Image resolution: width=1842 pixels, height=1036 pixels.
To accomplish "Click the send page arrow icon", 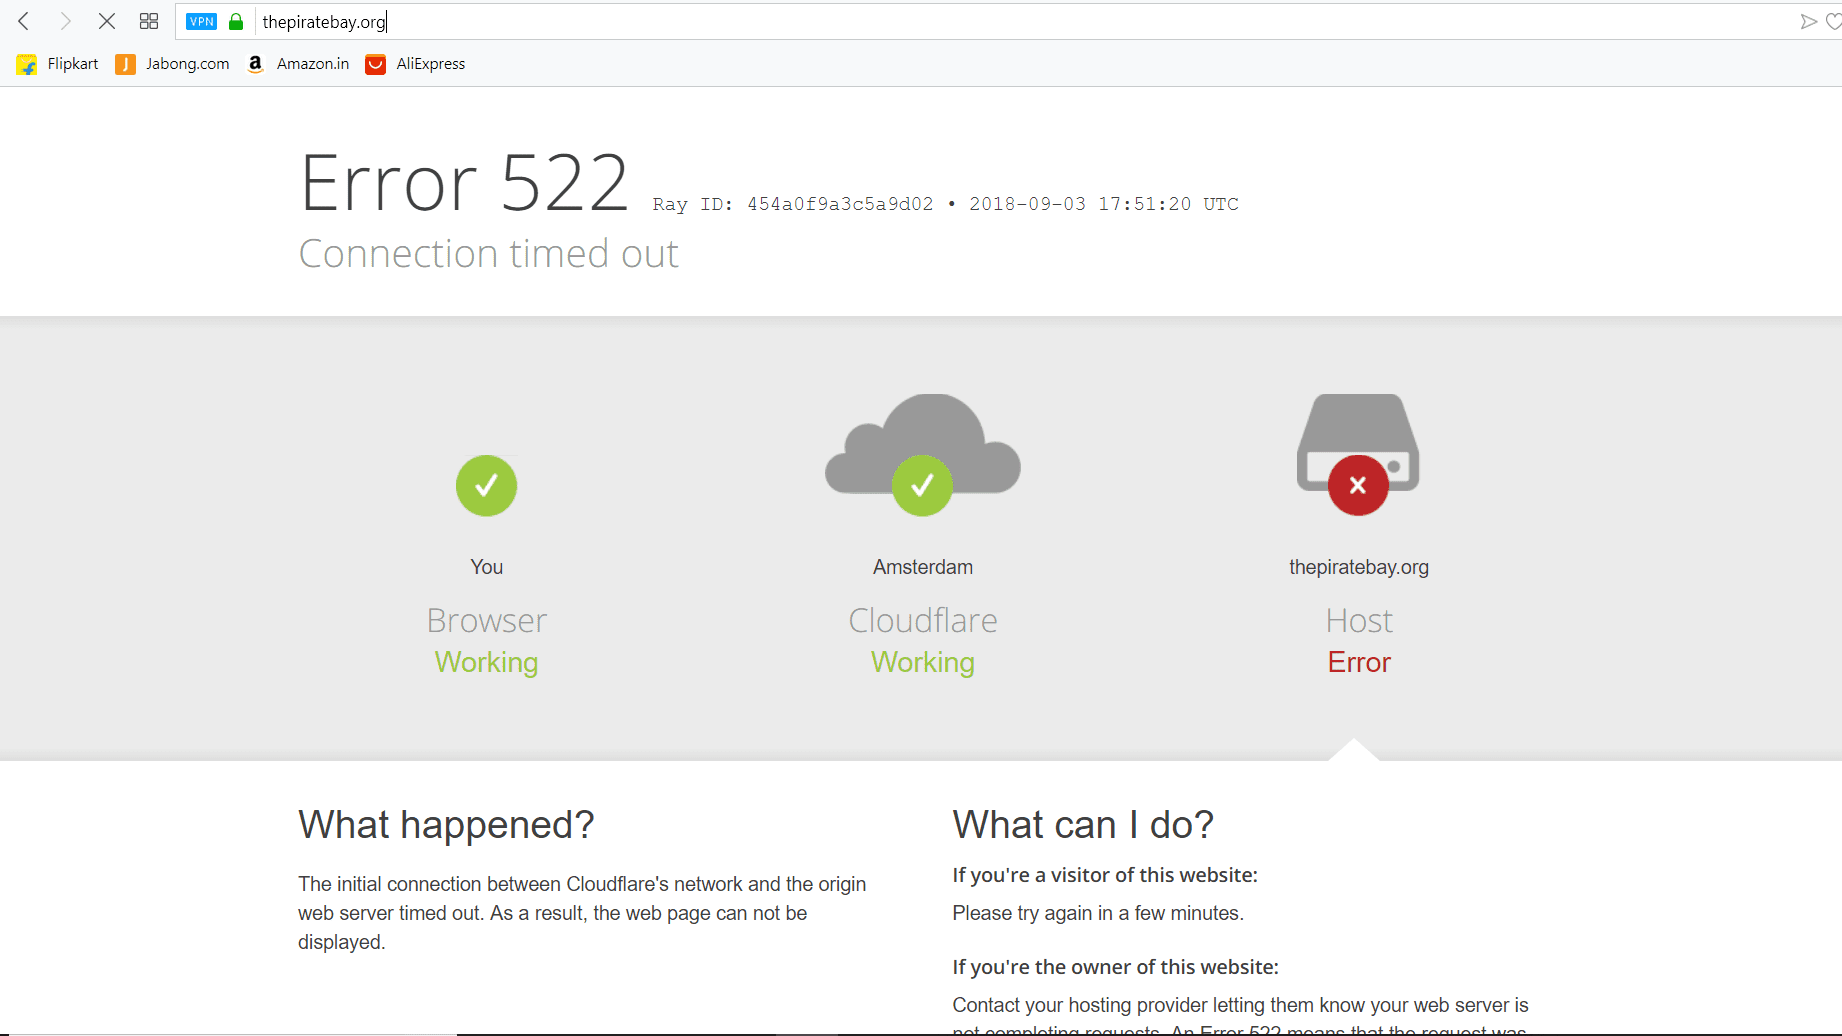I will point(1808,21).
